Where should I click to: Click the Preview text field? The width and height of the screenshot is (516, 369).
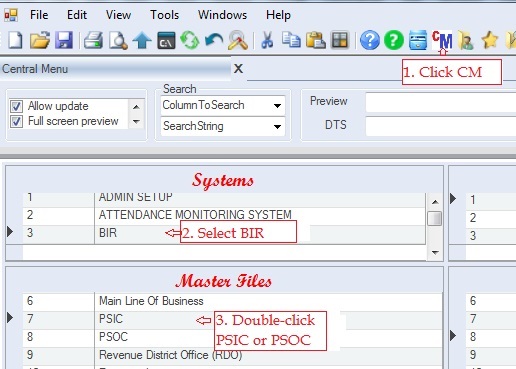pyautogui.click(x=441, y=102)
